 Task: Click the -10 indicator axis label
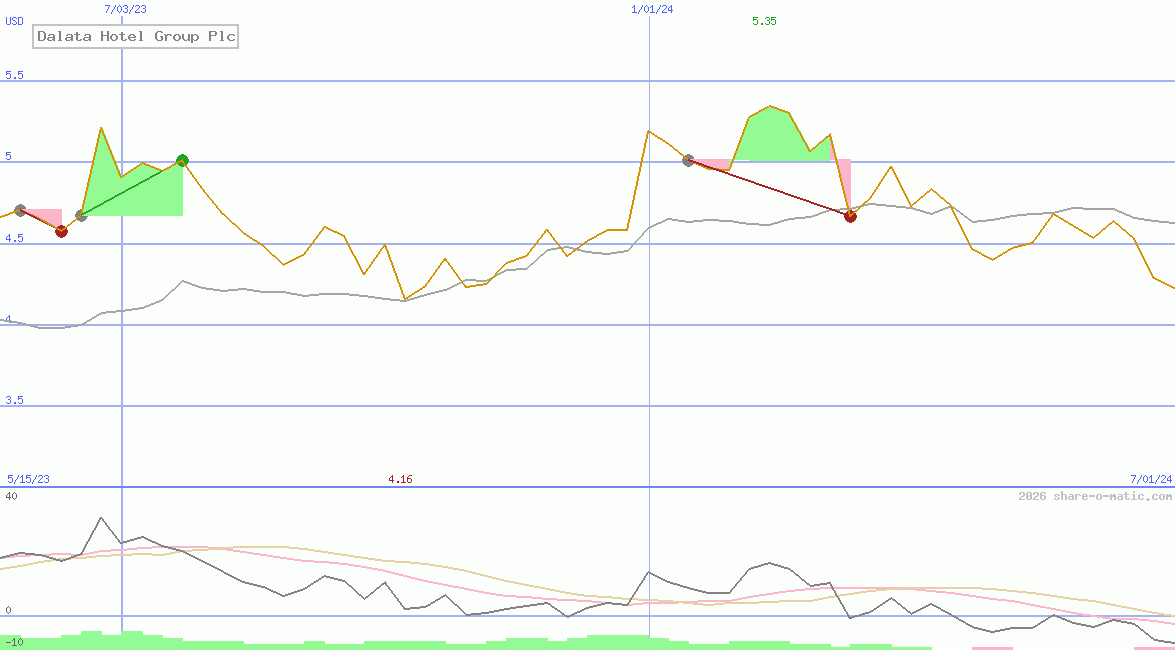pos(14,643)
